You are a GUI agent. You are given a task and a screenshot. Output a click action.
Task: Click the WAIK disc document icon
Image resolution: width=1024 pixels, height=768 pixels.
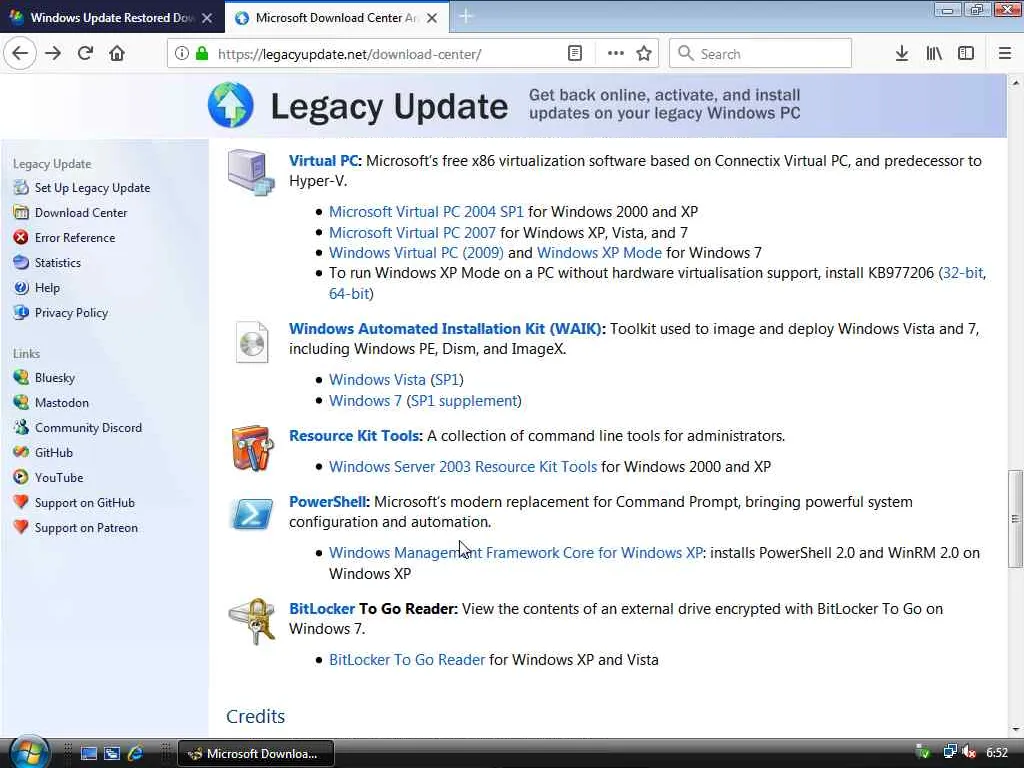tap(252, 342)
